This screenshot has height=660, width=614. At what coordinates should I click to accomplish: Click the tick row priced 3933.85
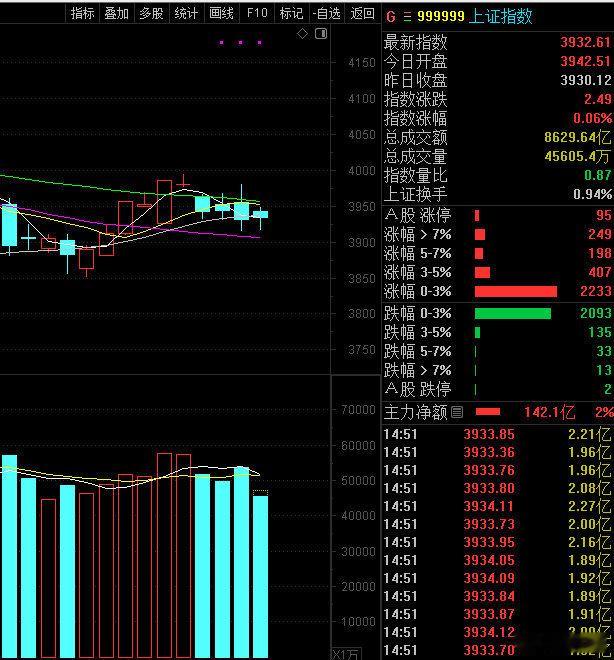point(497,434)
